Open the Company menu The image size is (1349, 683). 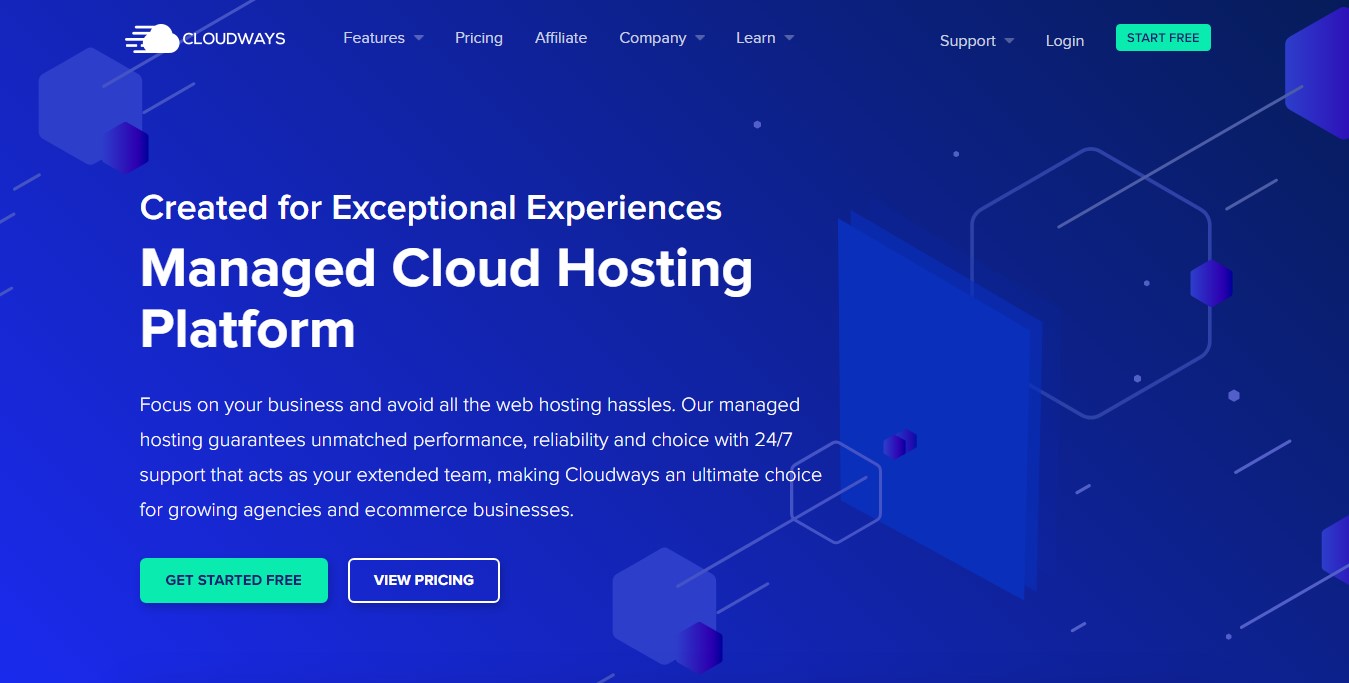653,38
